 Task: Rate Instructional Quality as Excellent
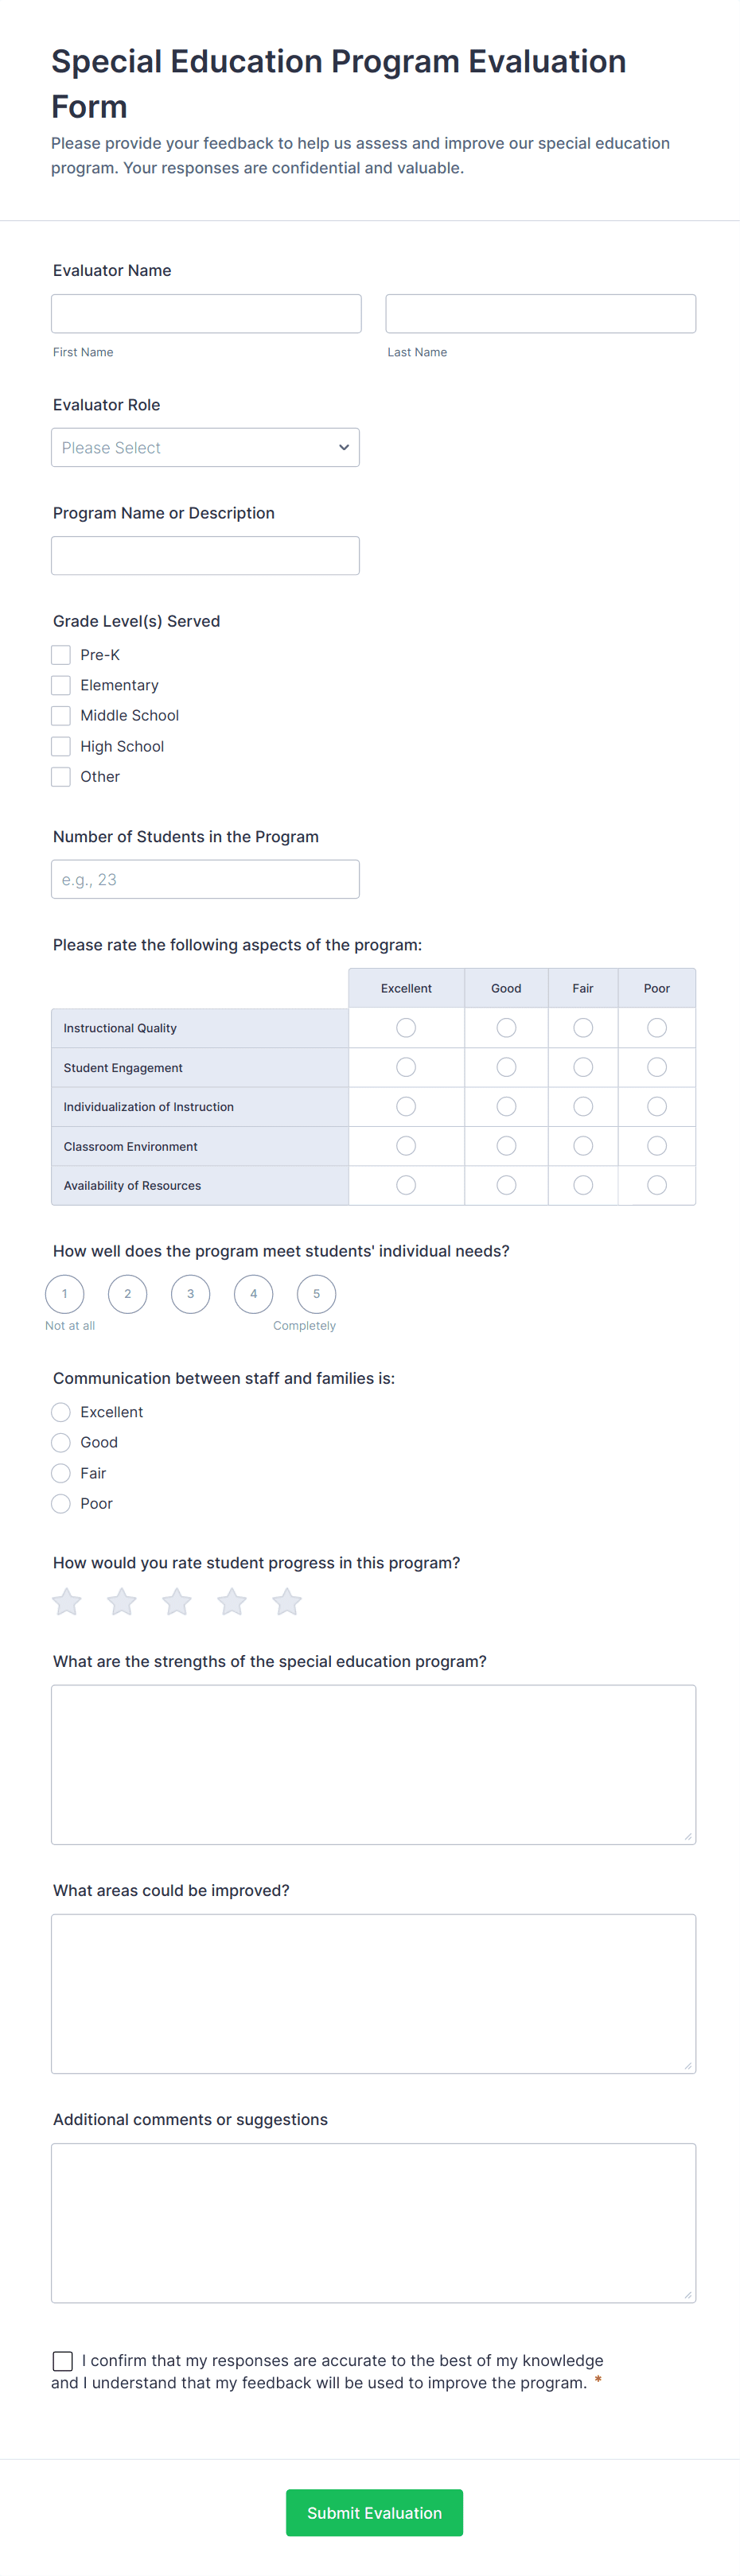[406, 1028]
